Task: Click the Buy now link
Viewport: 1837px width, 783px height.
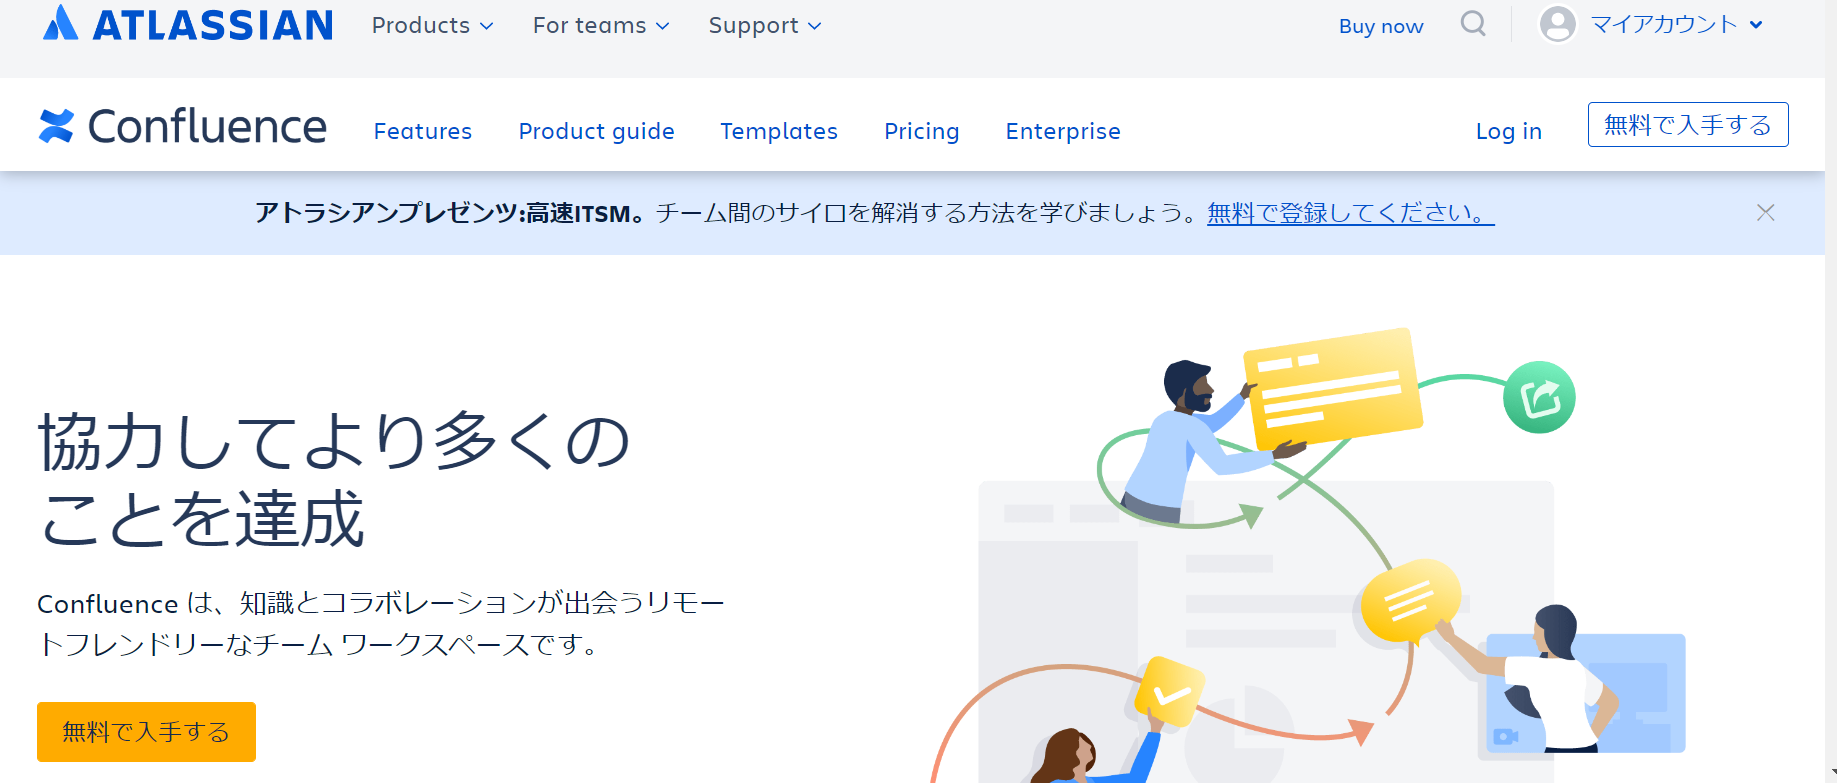Action: pyautogui.click(x=1381, y=27)
